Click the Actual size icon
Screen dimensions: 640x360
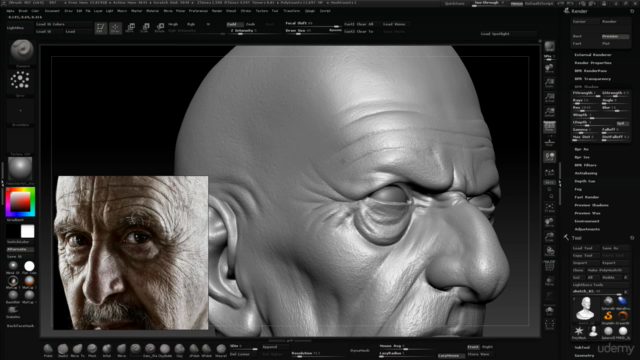point(549,98)
